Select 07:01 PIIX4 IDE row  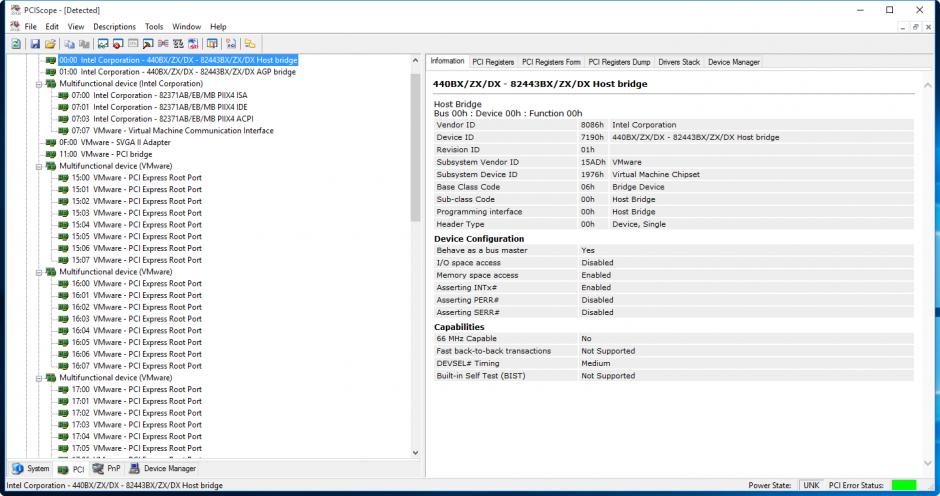click(x=159, y=107)
